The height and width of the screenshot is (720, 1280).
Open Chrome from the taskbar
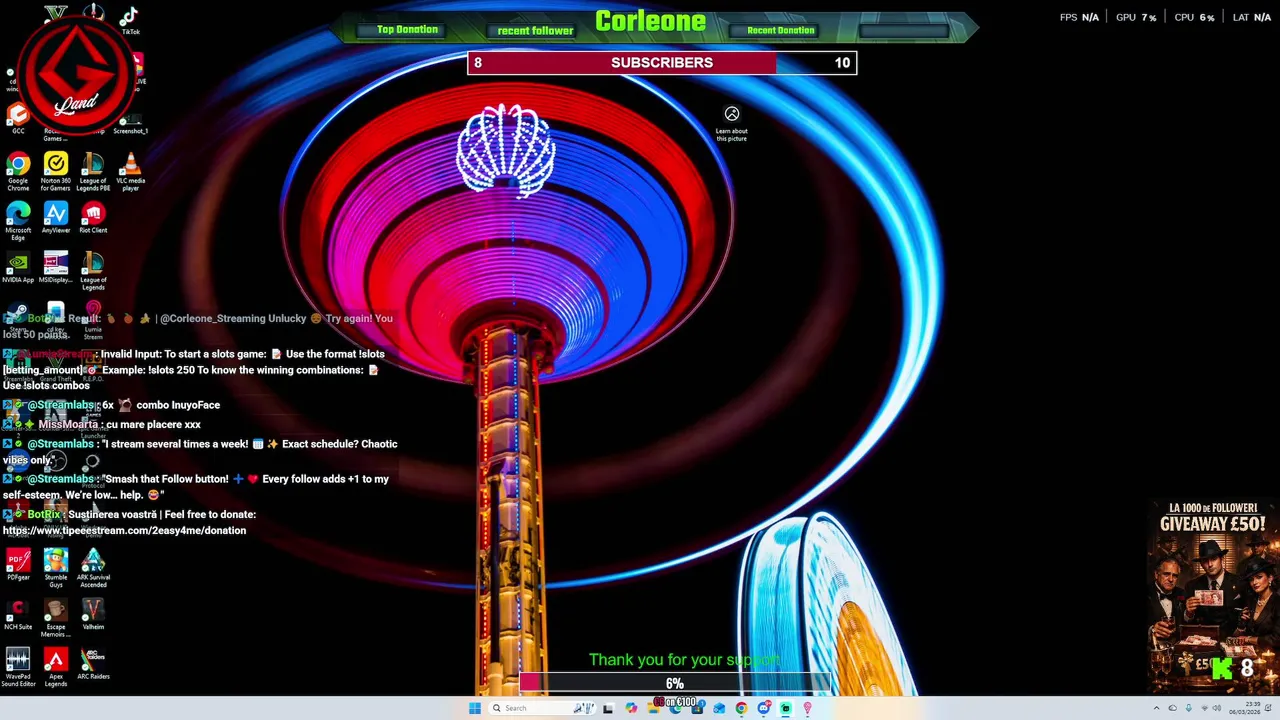[741, 708]
